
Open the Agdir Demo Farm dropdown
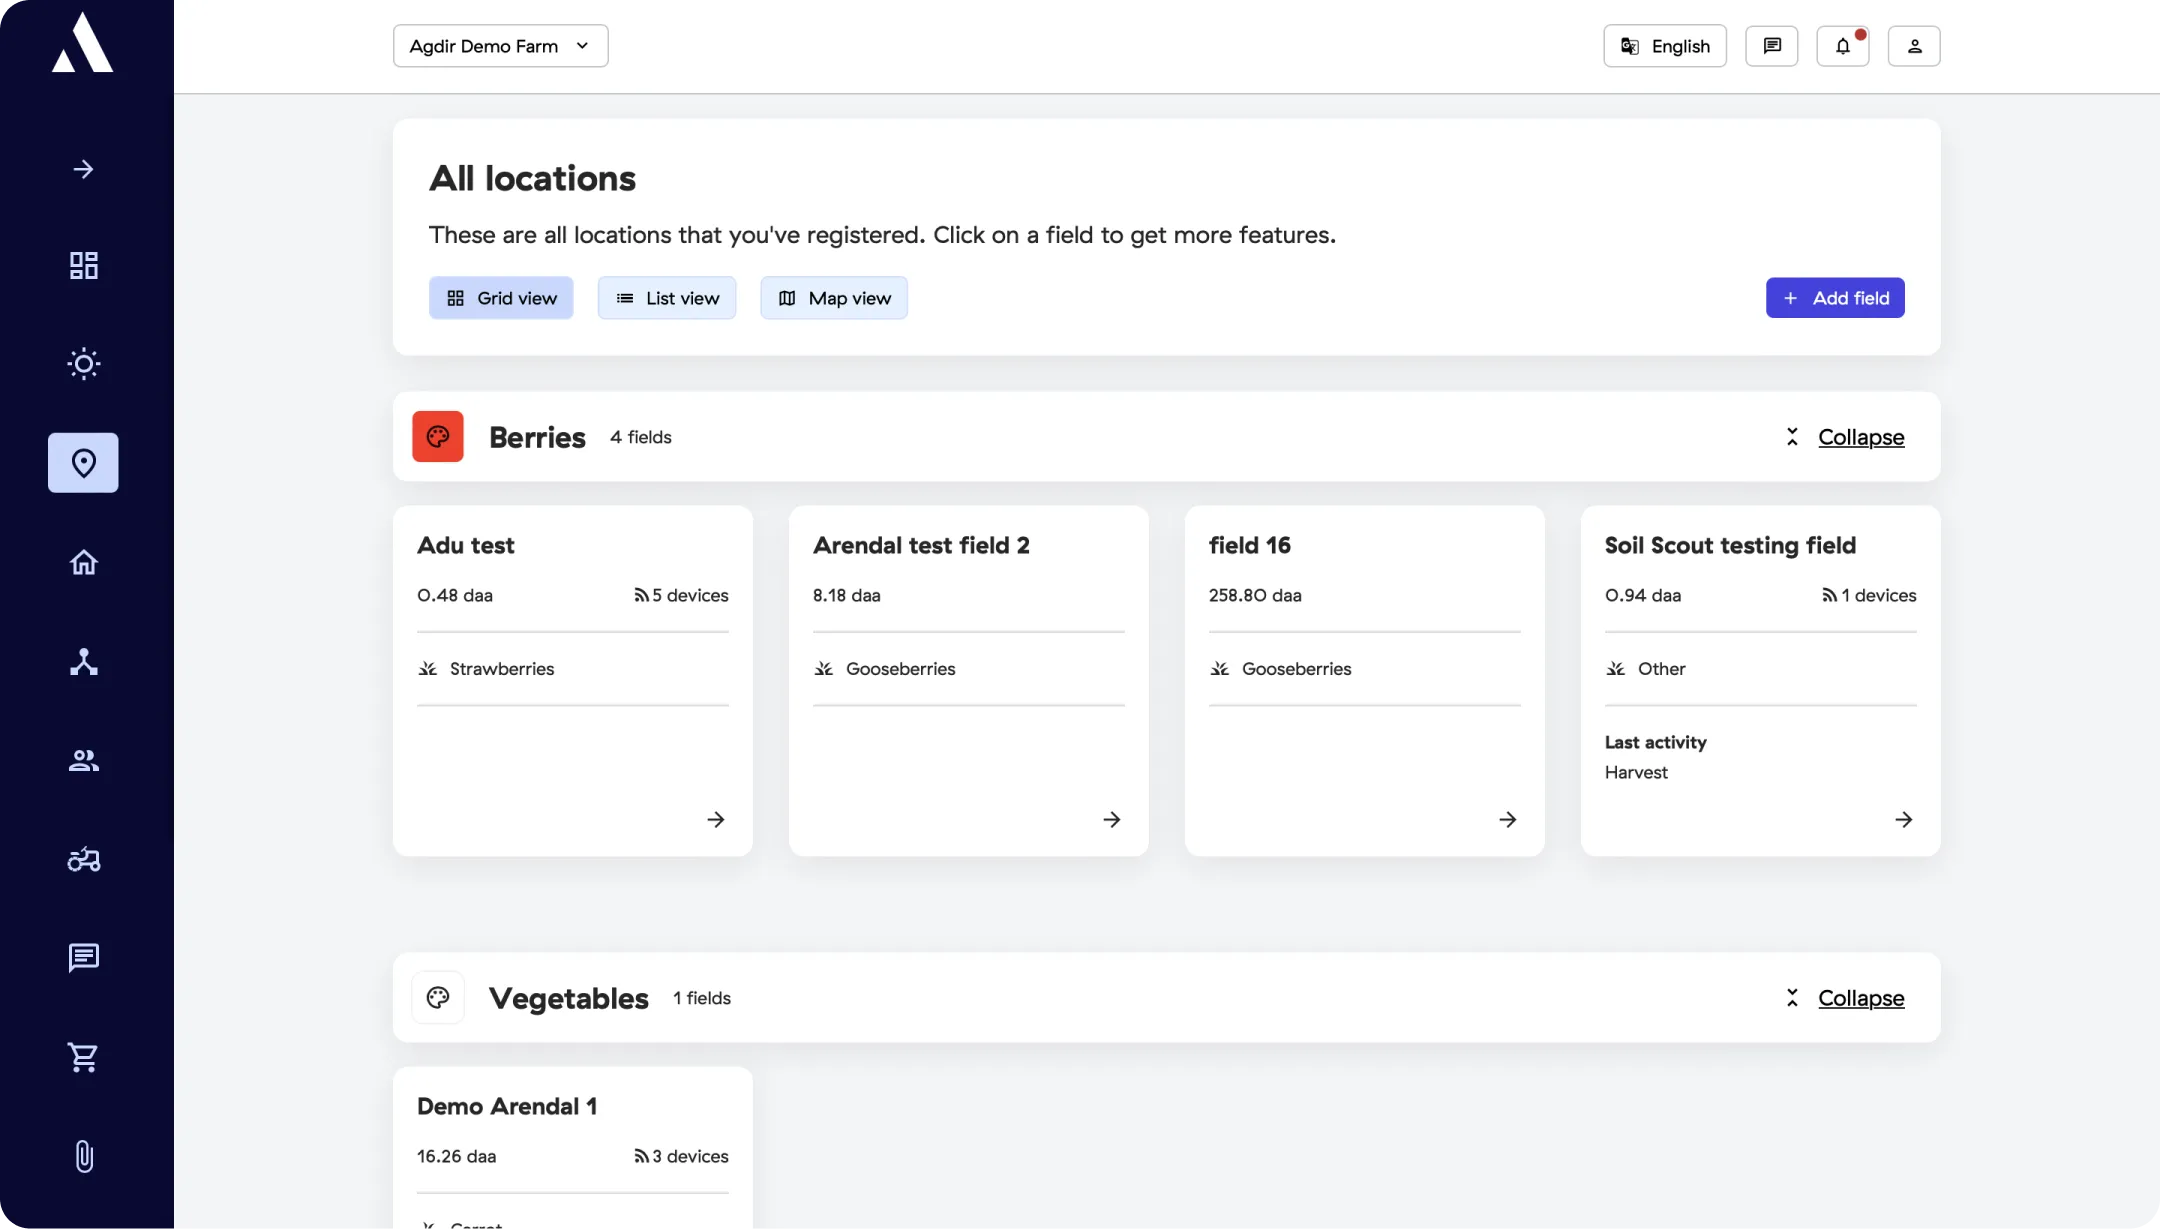click(500, 46)
